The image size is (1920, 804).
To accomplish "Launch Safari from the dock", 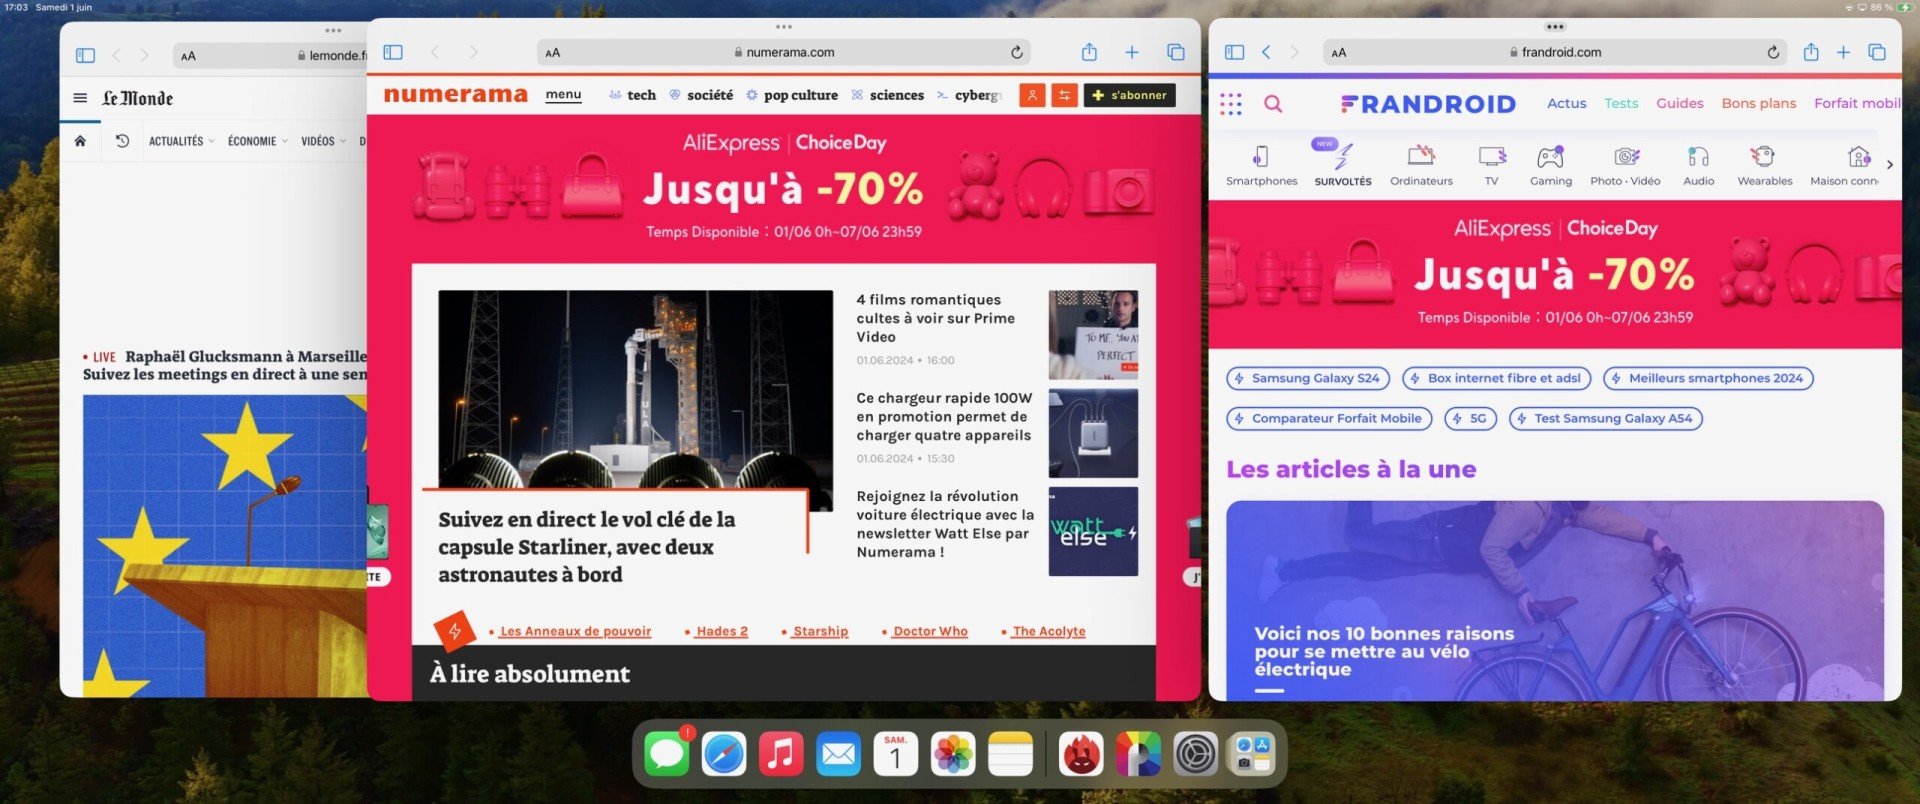I will 724,754.
